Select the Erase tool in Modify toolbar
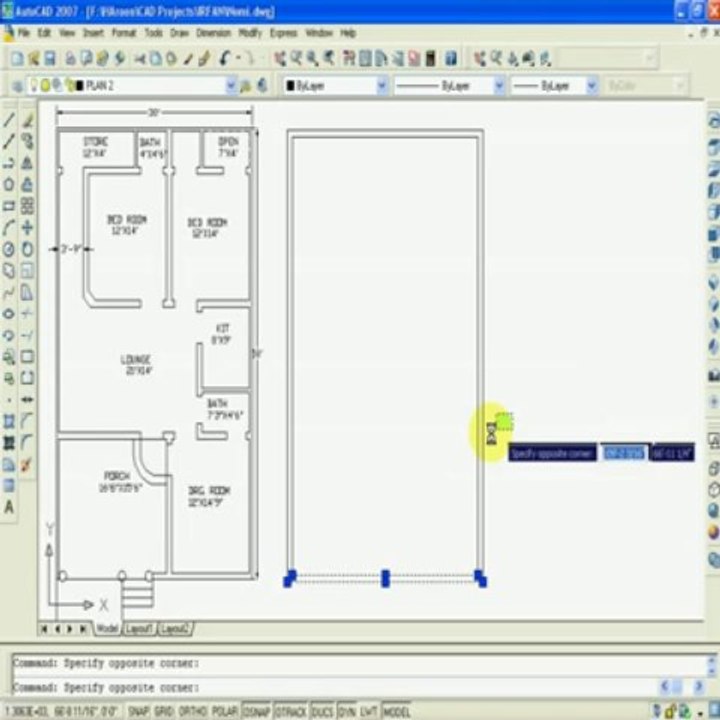 (x=27, y=120)
